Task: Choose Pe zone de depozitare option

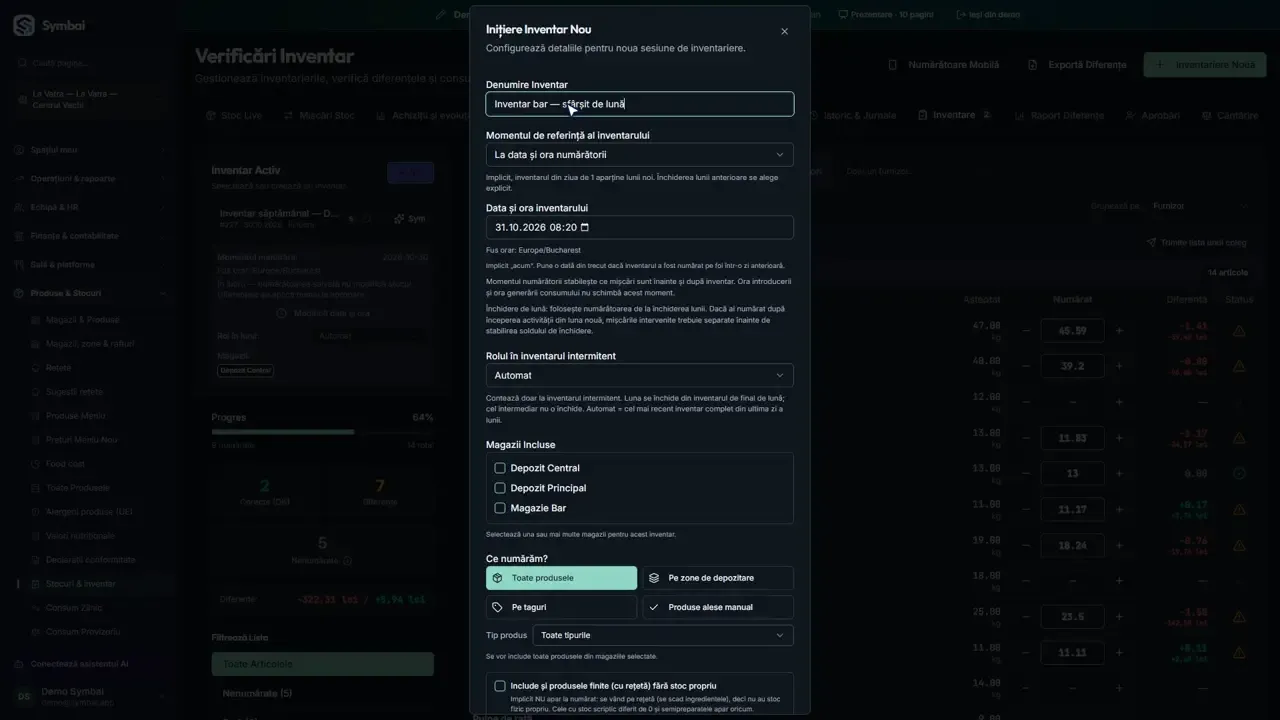Action: pos(718,578)
